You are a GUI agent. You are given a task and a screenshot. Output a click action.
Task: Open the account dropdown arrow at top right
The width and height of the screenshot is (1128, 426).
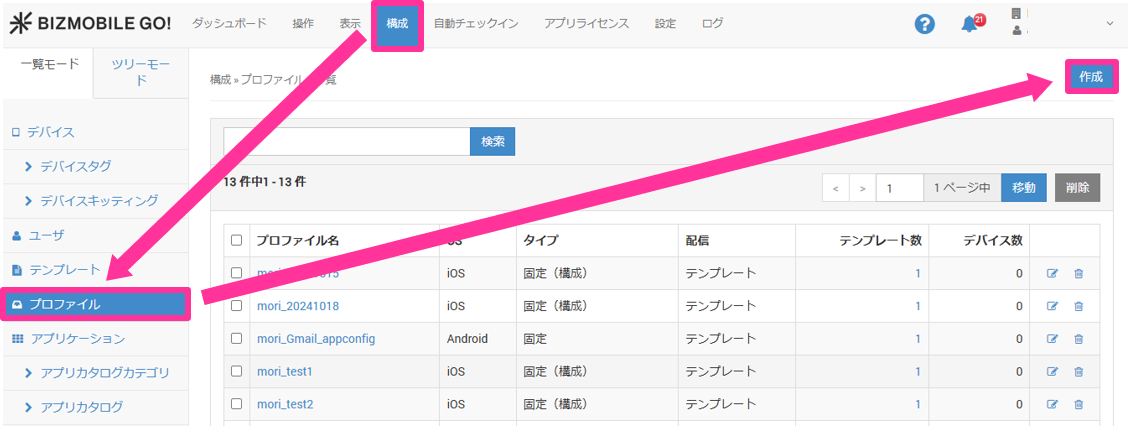(x=1110, y=24)
